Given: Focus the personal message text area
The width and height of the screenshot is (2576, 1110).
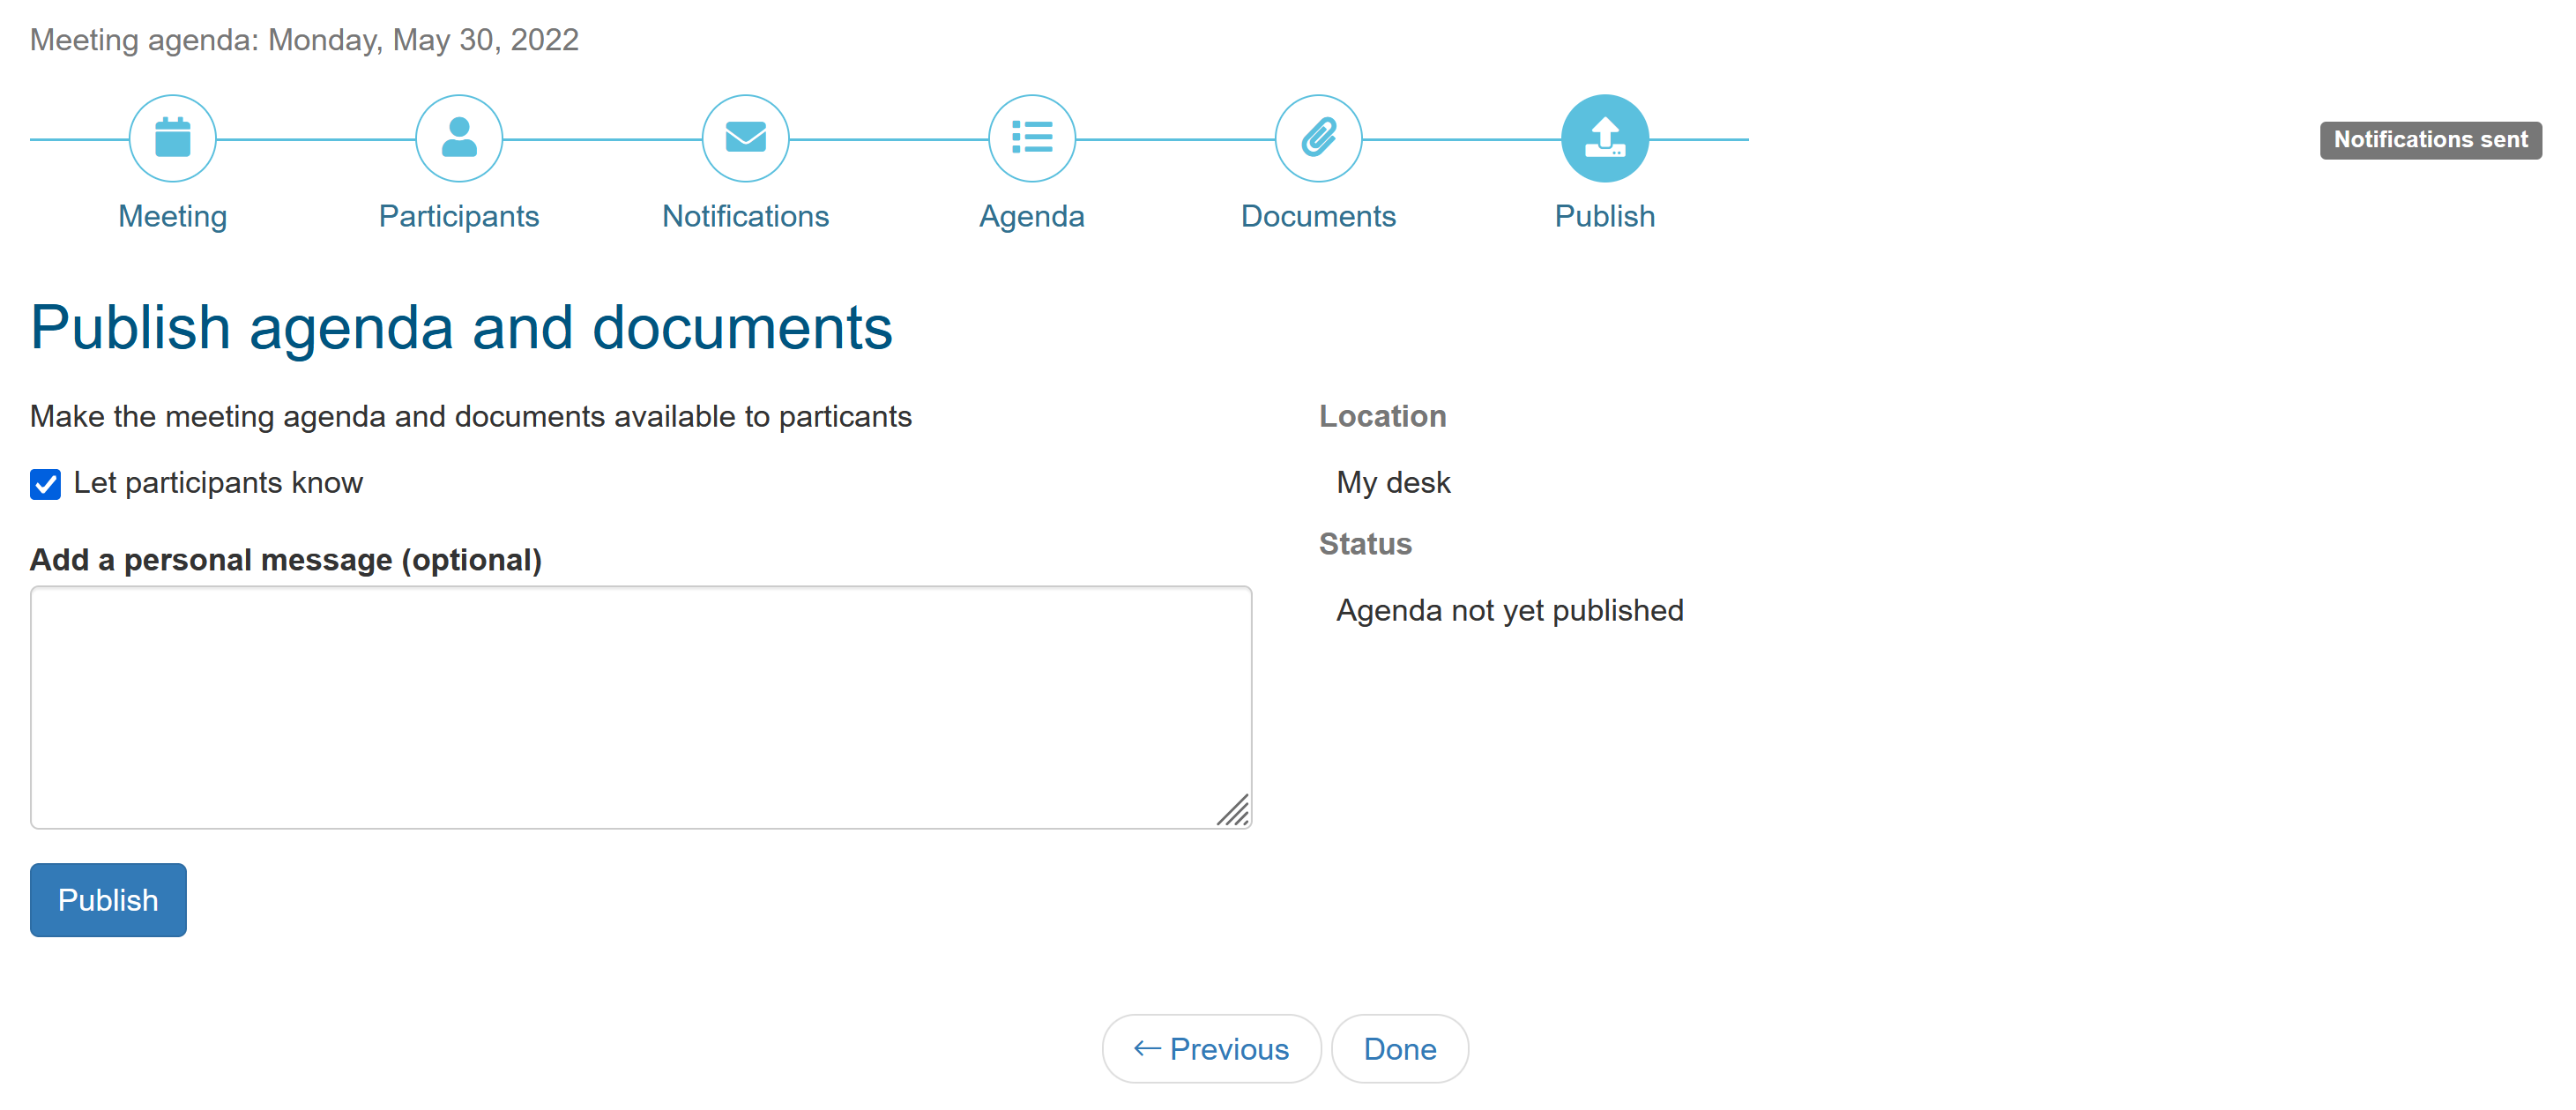Looking at the screenshot, I should [640, 707].
